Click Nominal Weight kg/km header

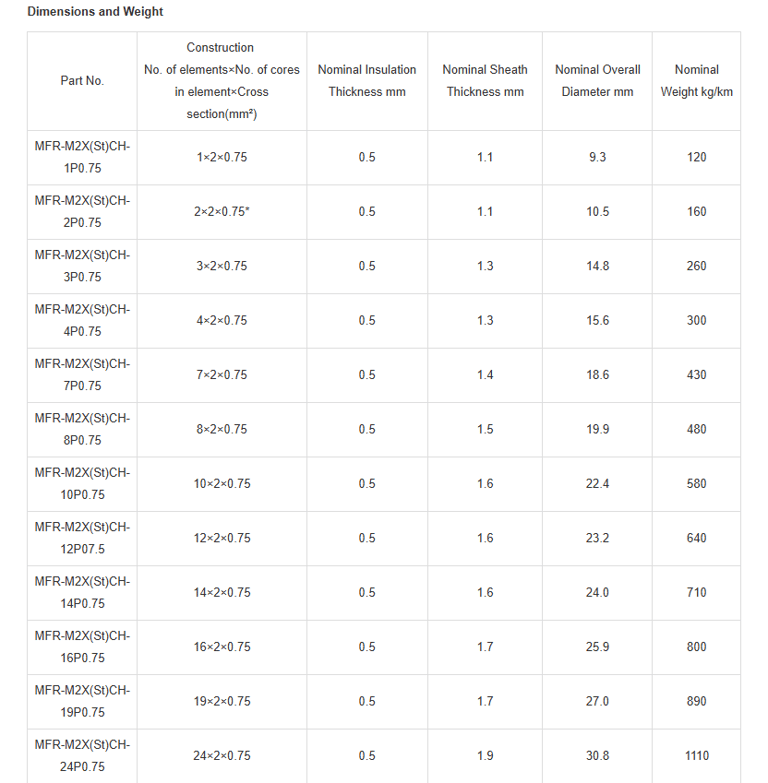697,81
